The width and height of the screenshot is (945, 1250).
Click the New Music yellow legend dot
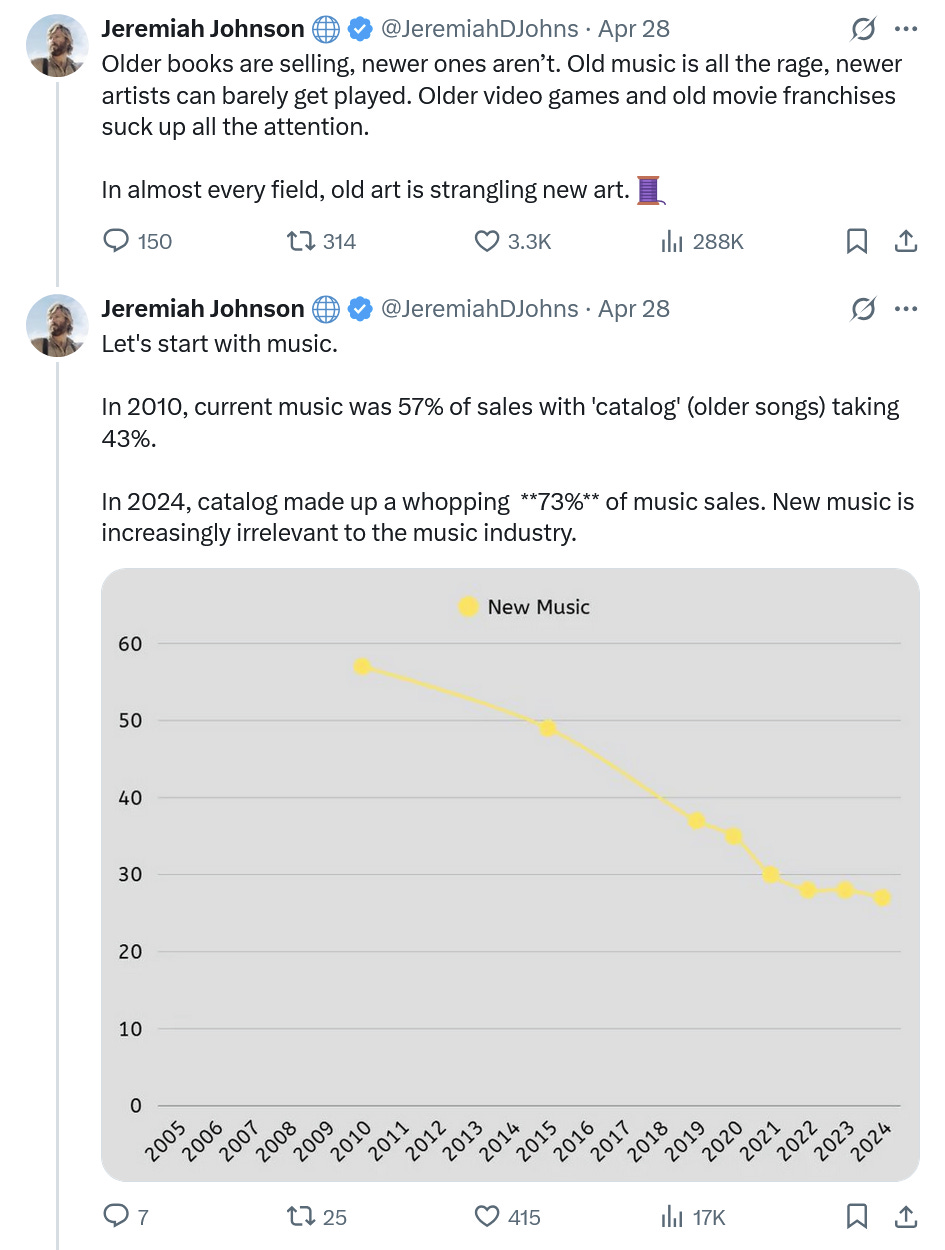468,606
